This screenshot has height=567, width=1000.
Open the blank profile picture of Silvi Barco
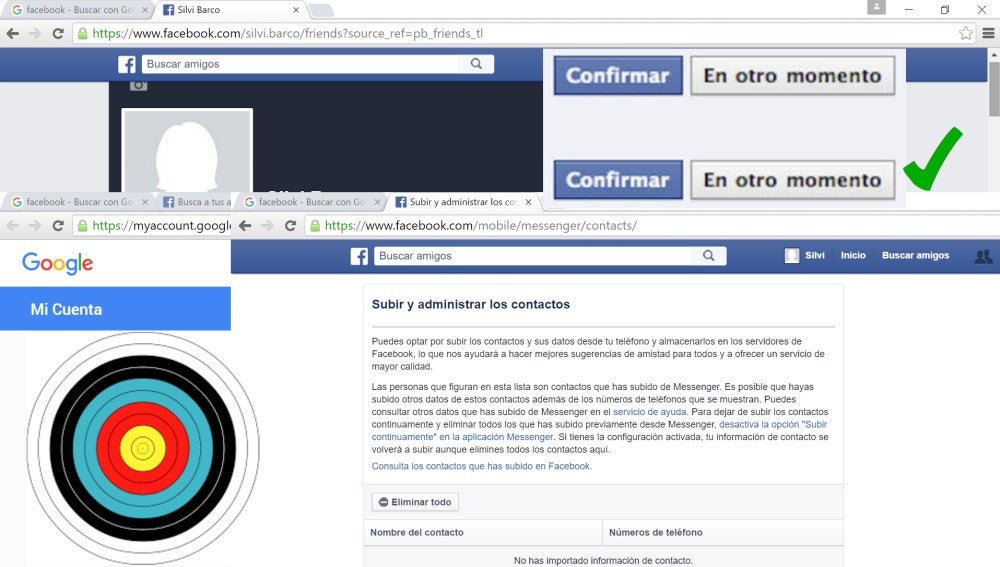pos(187,151)
